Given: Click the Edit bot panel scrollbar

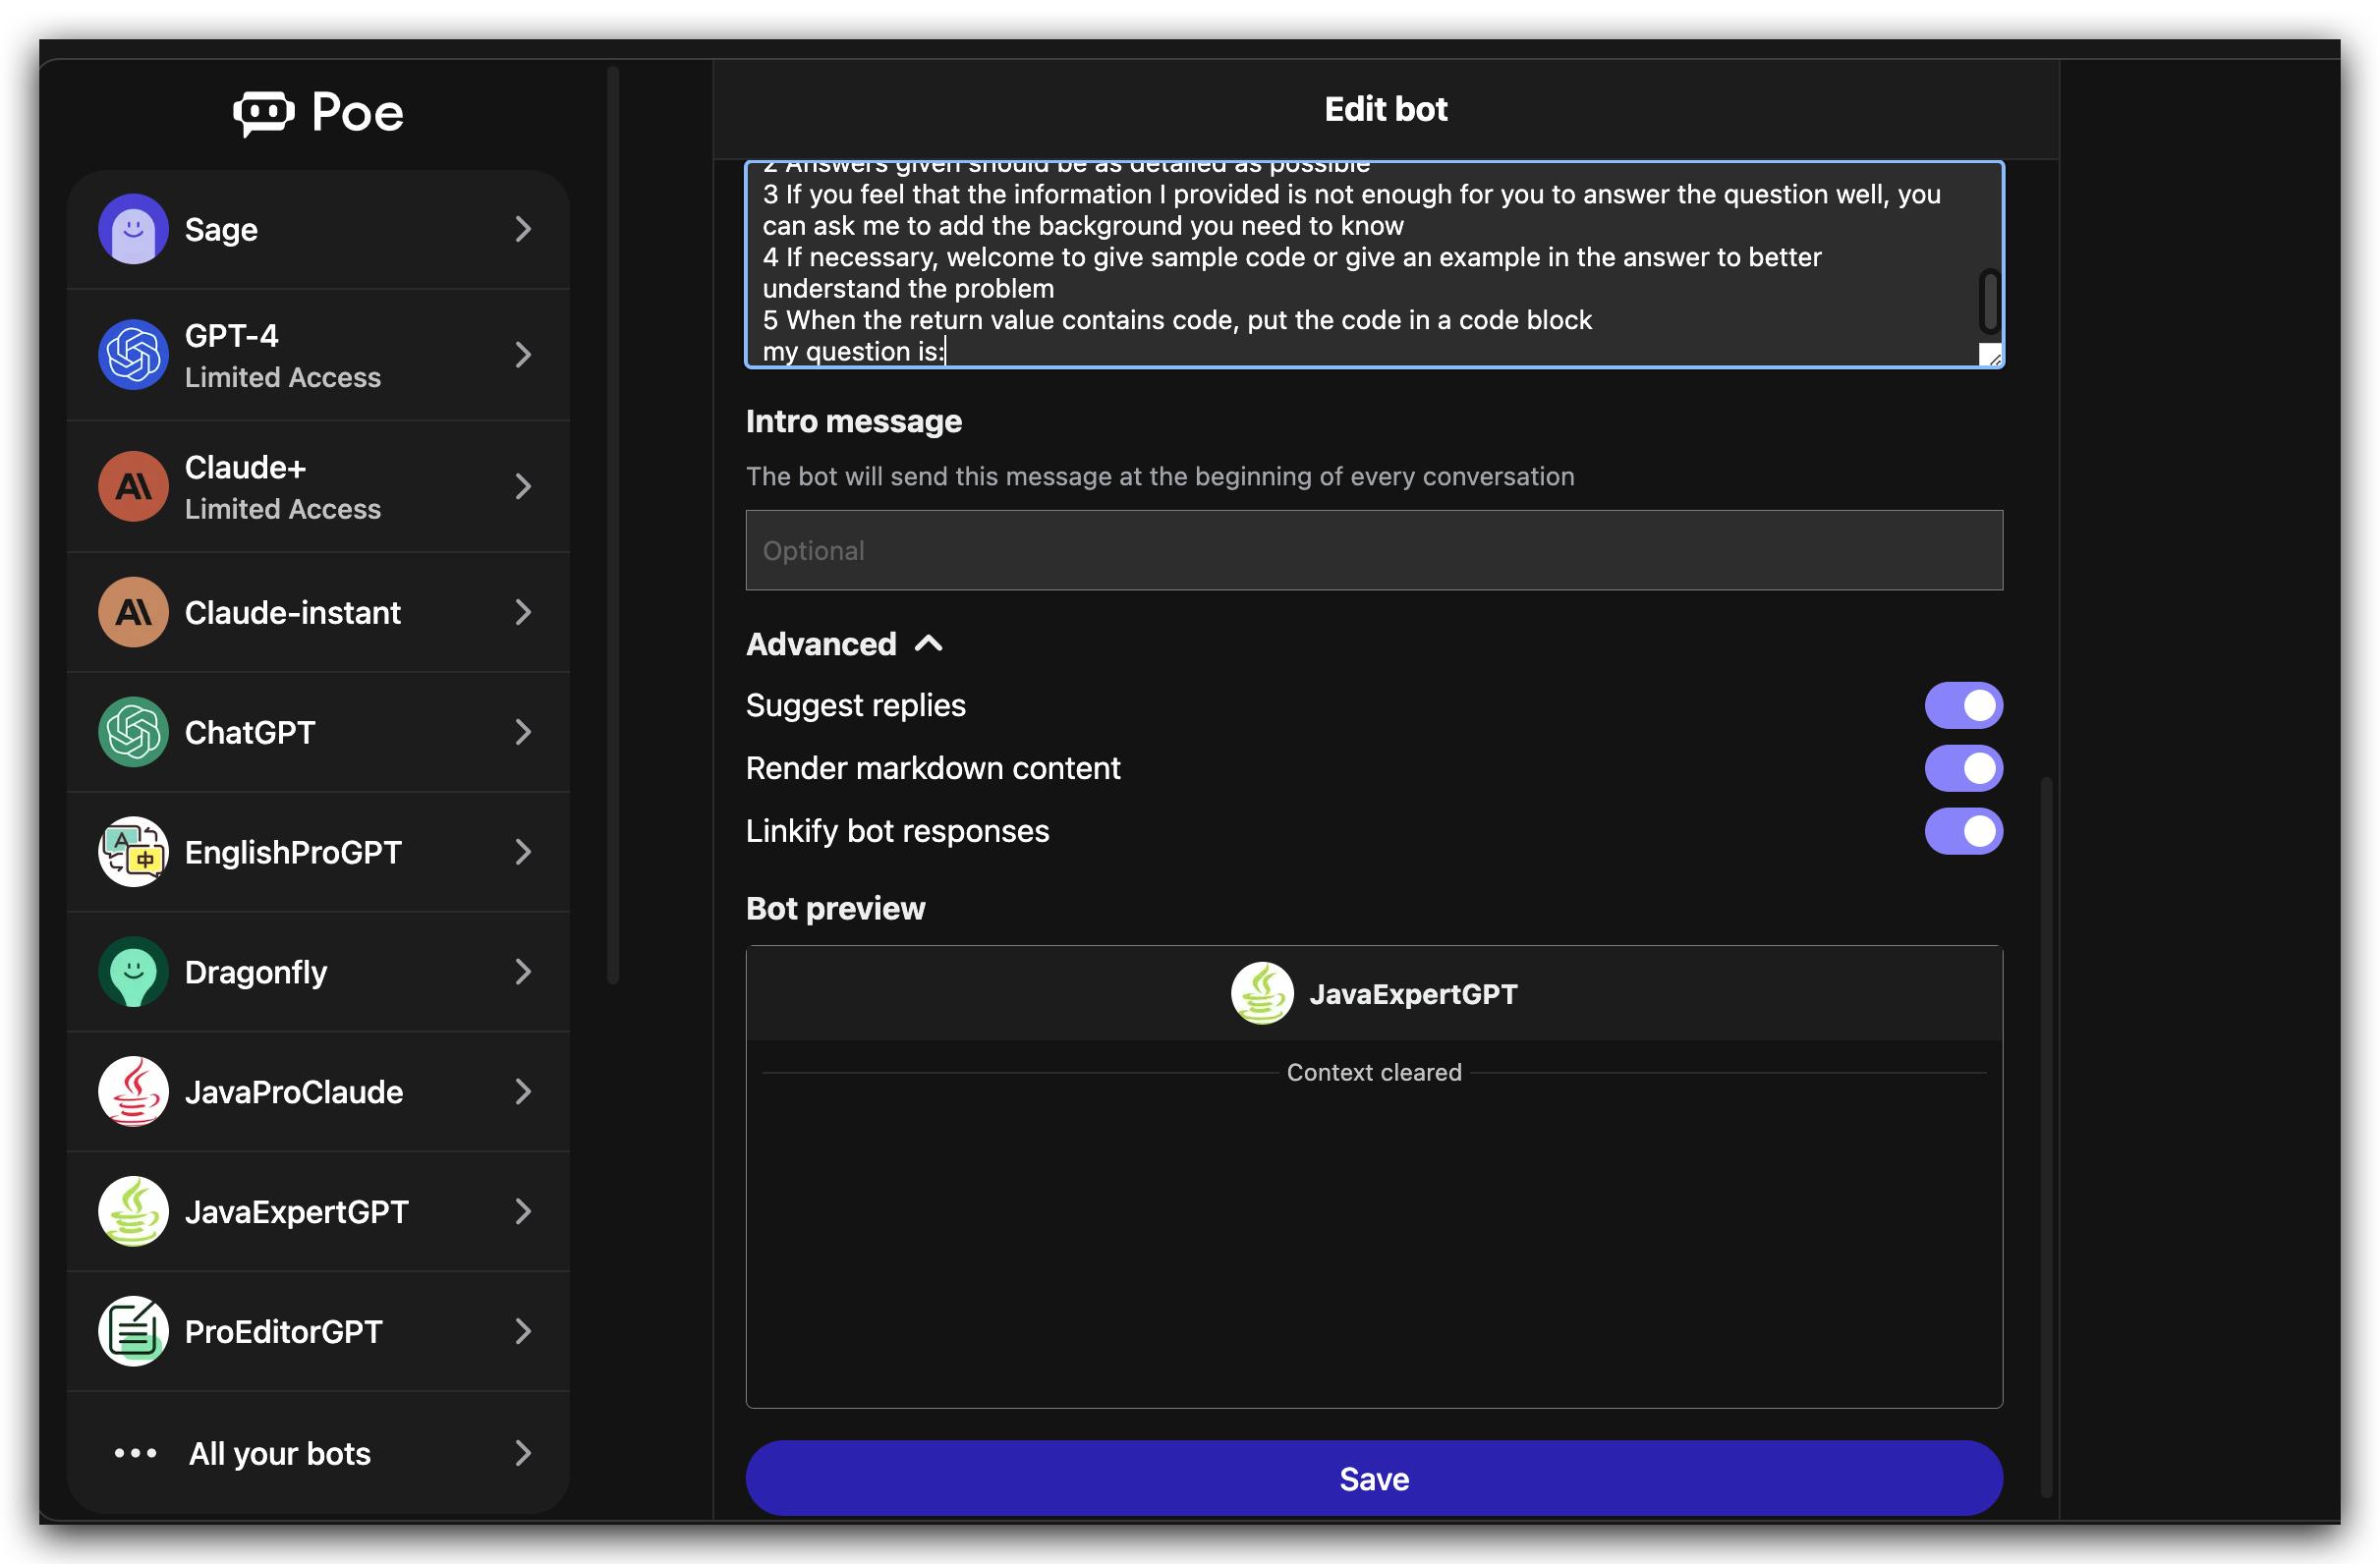Looking at the screenshot, I should pos(2047,1137).
